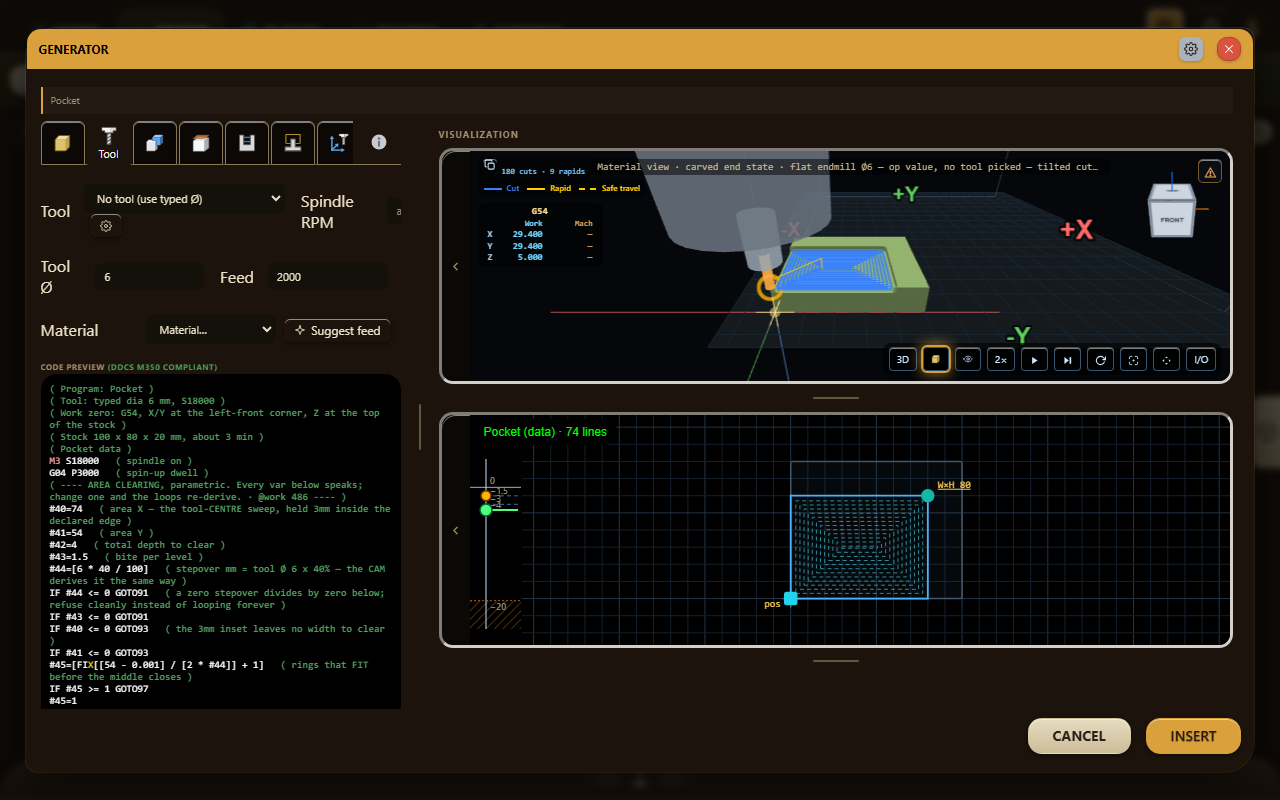Viewport: 1280px width, 800px height.
Task: Reset the simulation with reload icon
Action: 1100,359
